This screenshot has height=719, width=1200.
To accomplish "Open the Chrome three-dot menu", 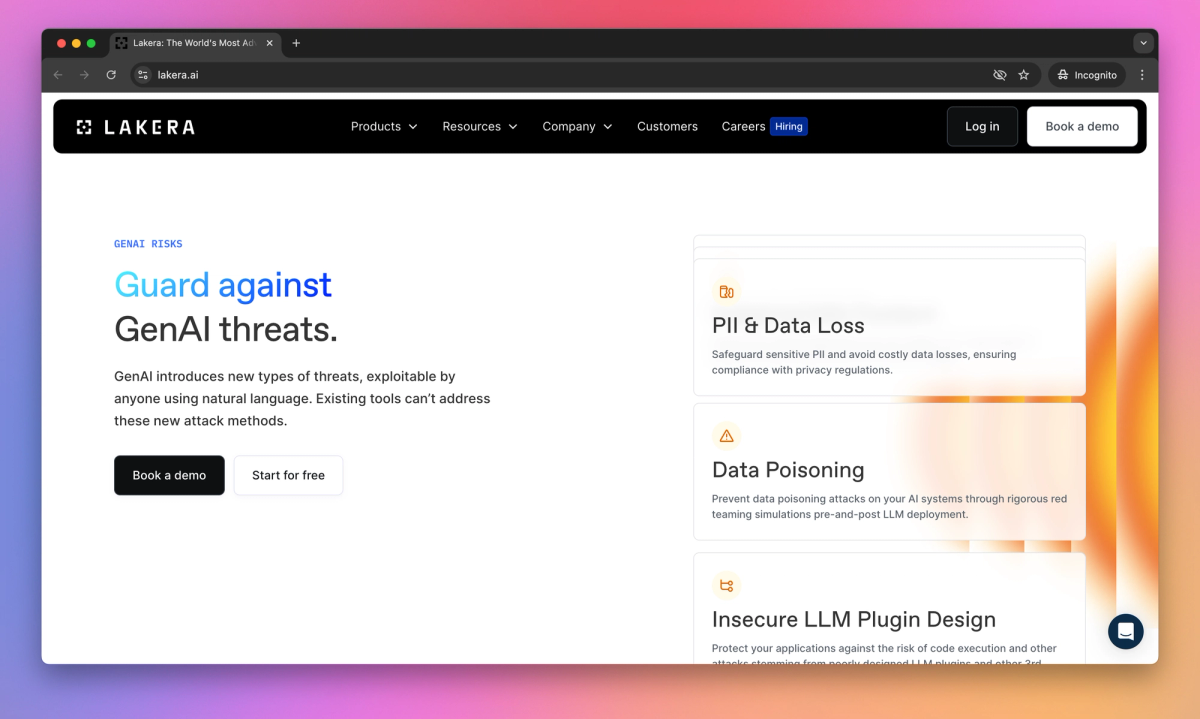I will coord(1142,75).
